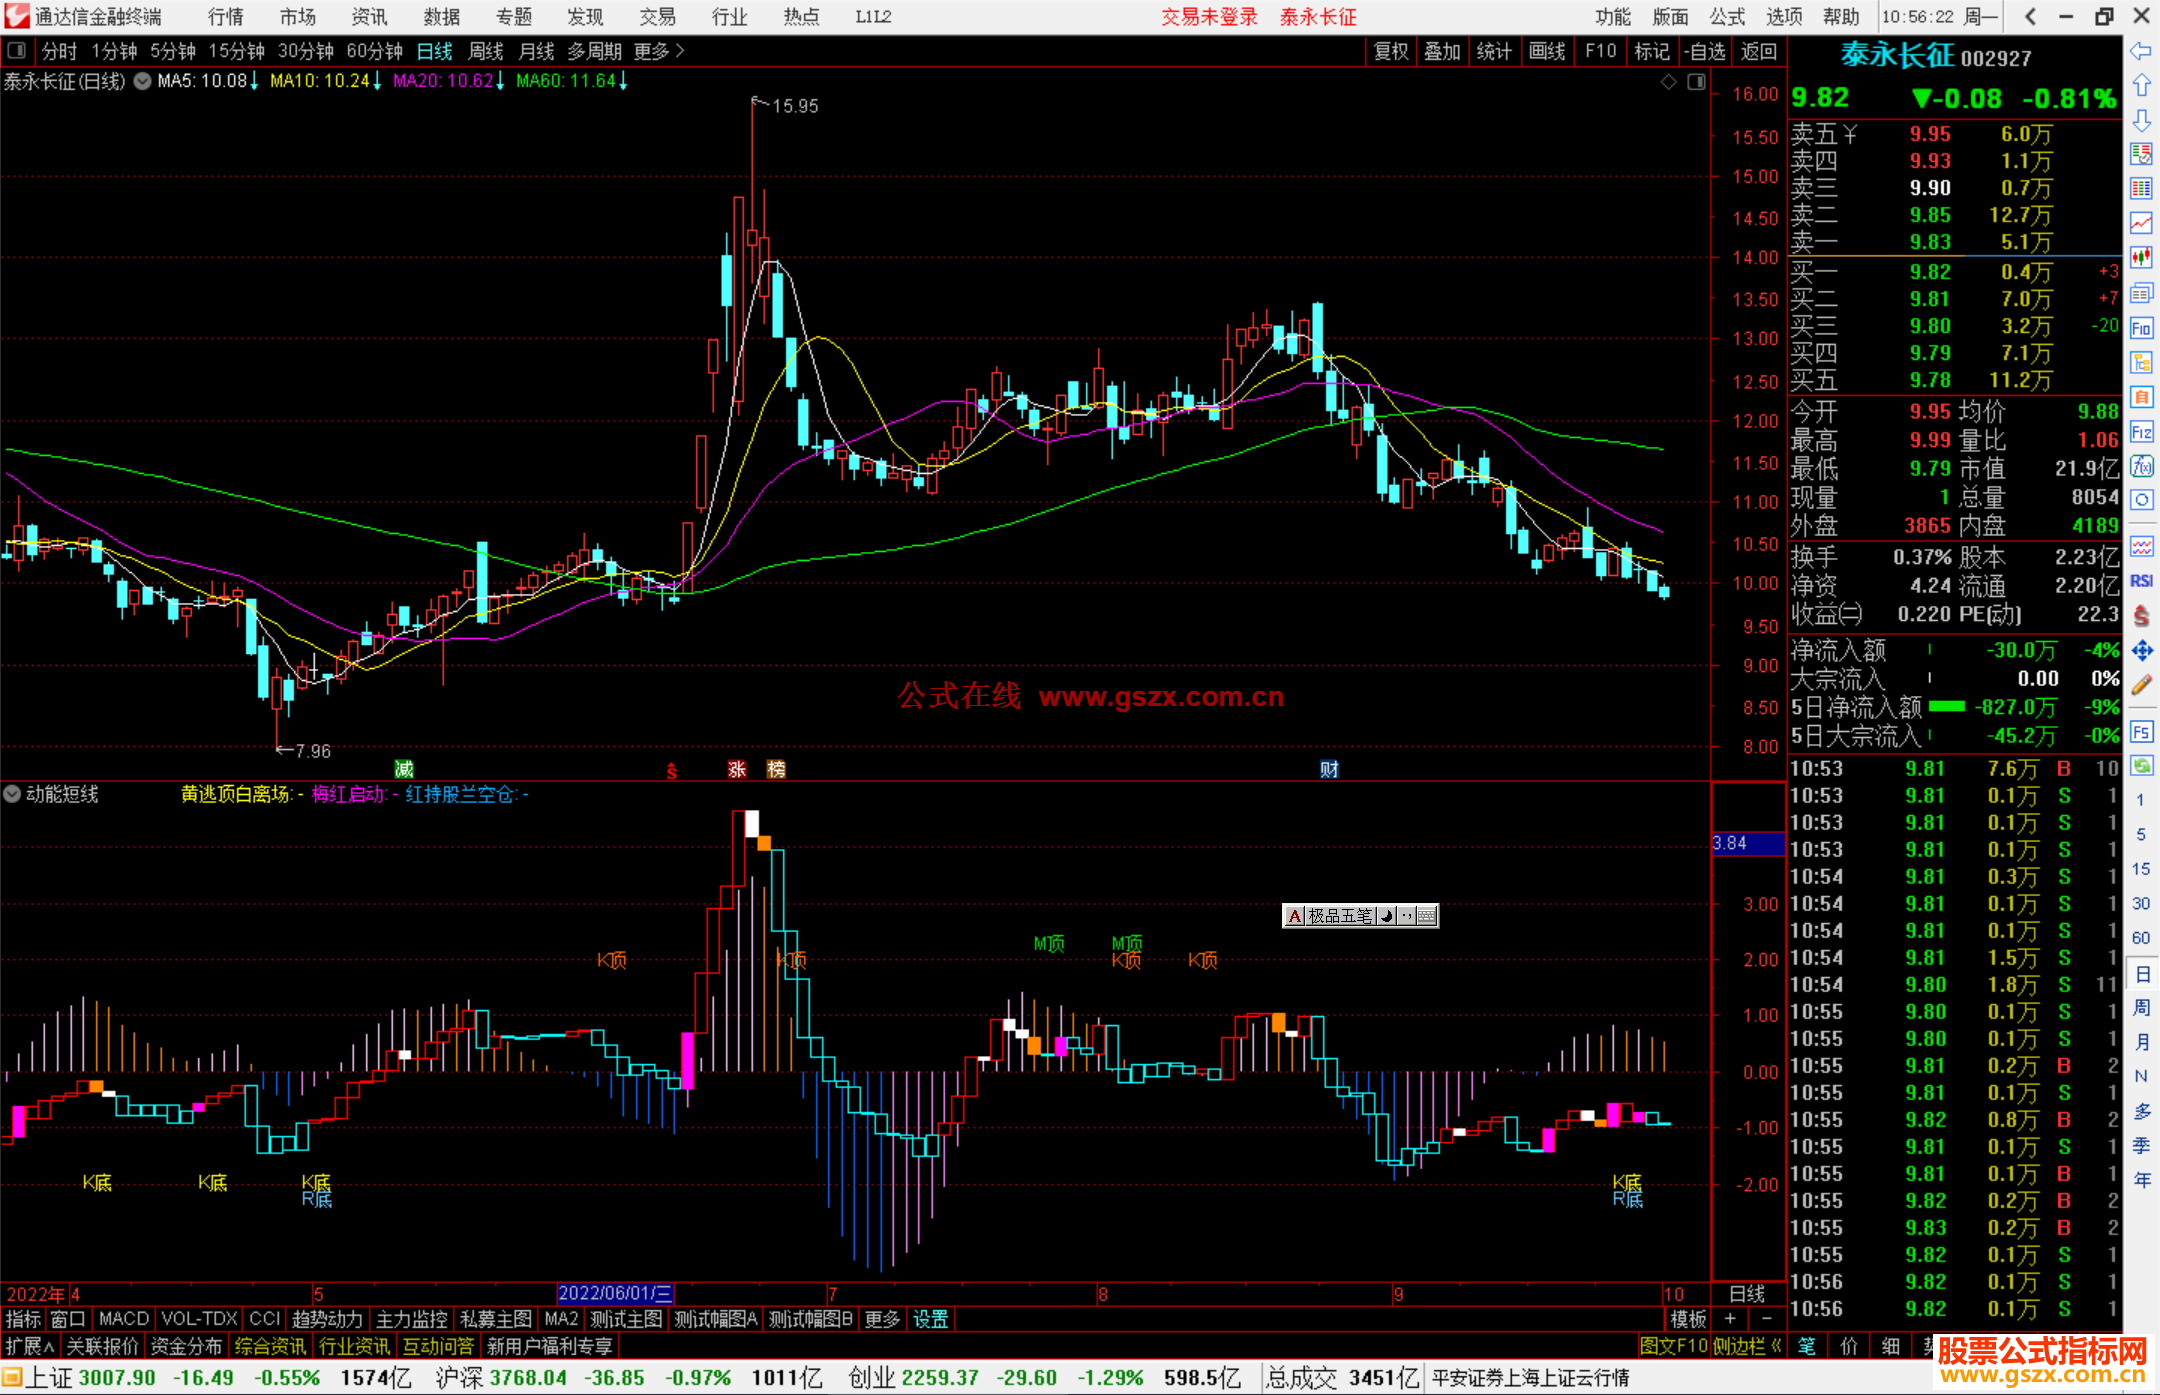Click the F10 company info sidebar icon
The height and width of the screenshot is (1395, 2160).
[x=2141, y=328]
